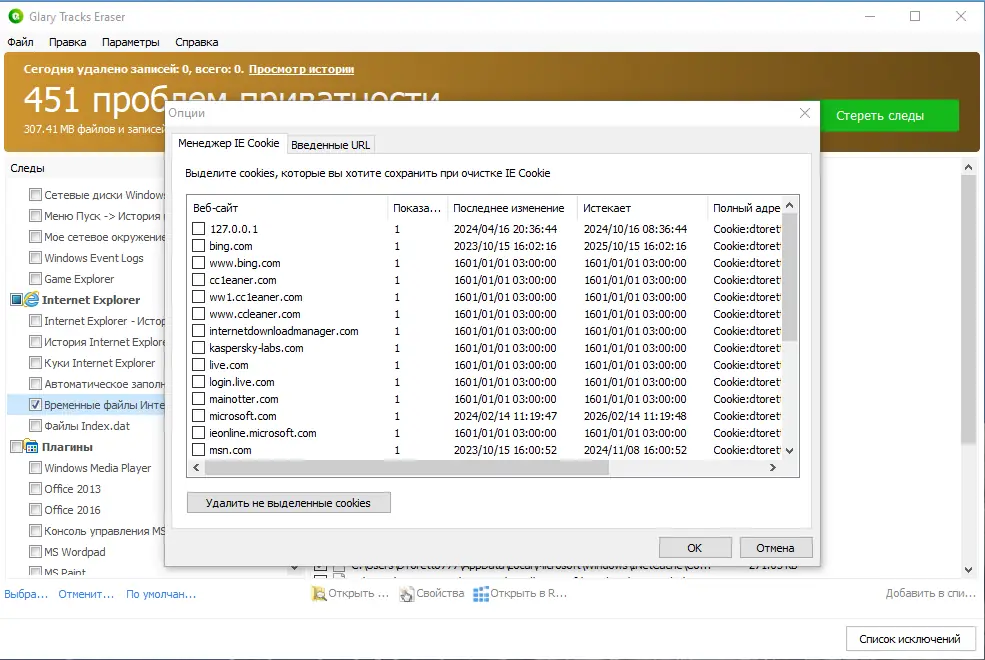
Task: Check the www.bing.com cookie checkbox
Action: click(199, 262)
